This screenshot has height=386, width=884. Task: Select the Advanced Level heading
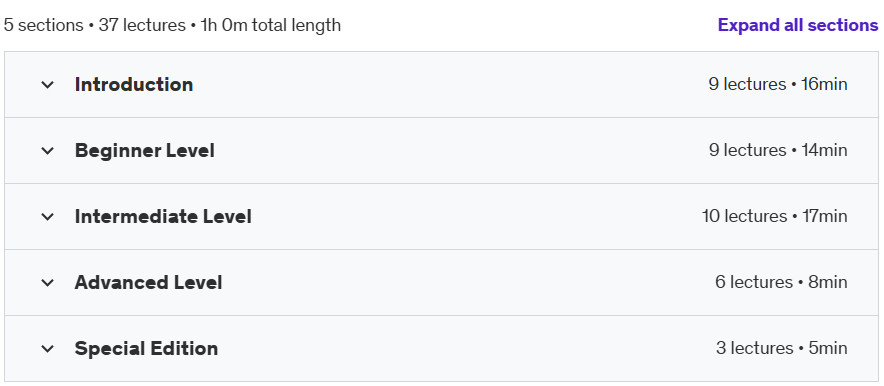click(x=148, y=282)
